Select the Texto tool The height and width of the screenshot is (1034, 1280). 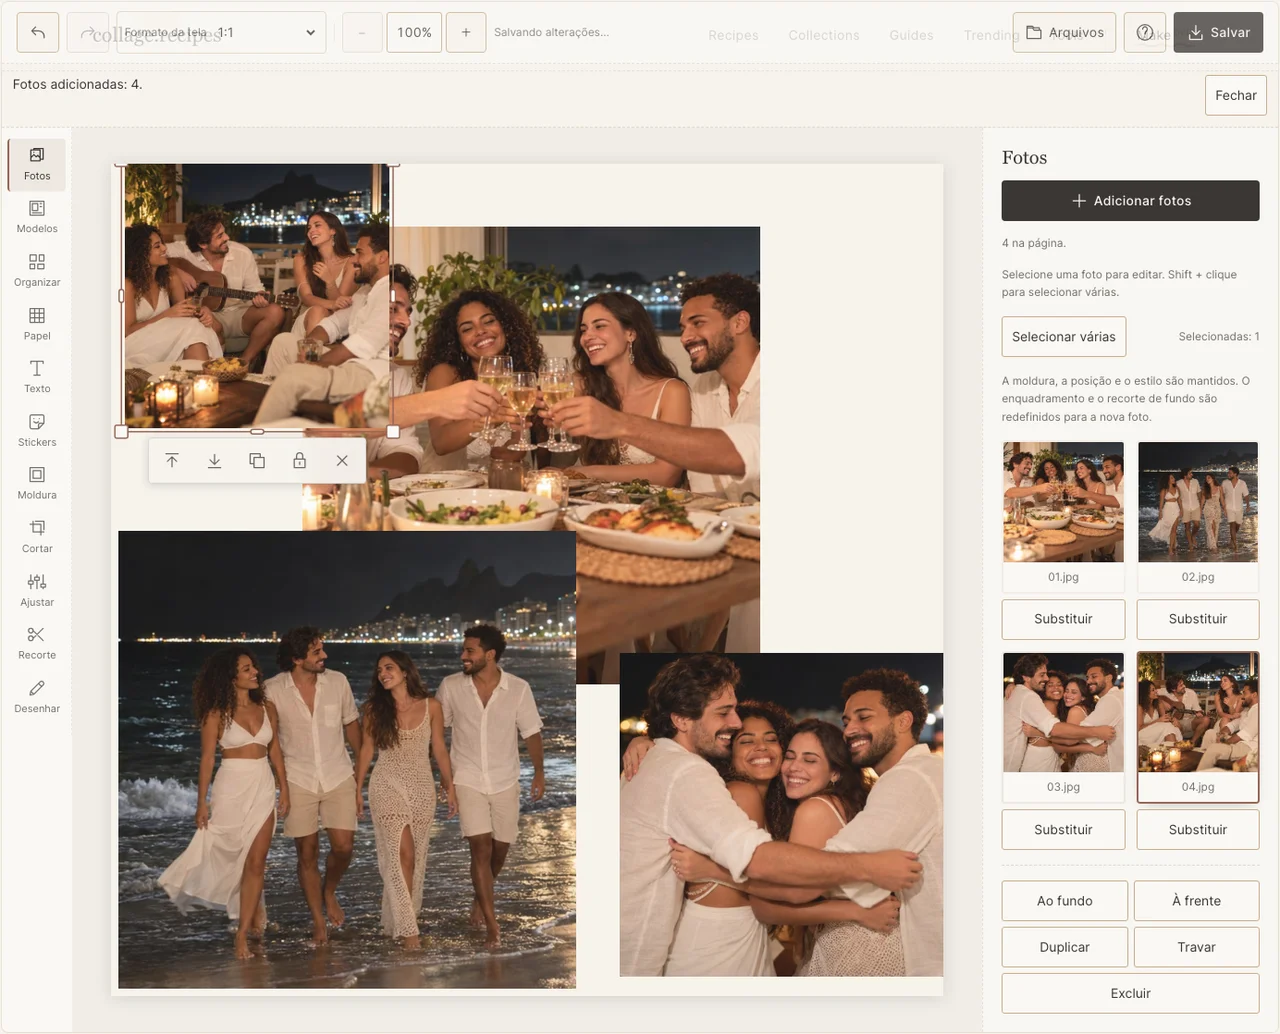tap(37, 377)
